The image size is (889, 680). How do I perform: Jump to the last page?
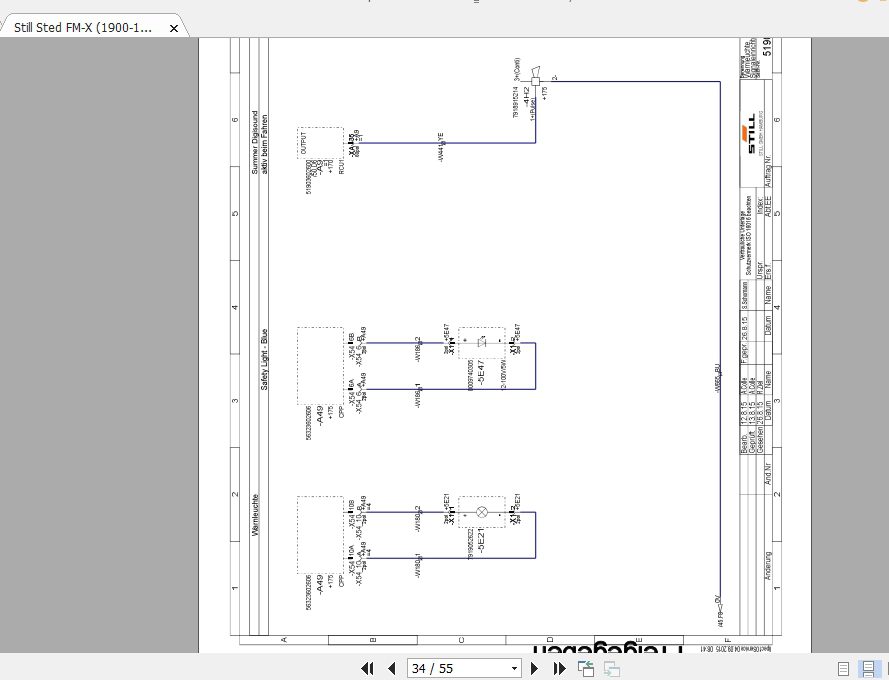click(x=559, y=669)
